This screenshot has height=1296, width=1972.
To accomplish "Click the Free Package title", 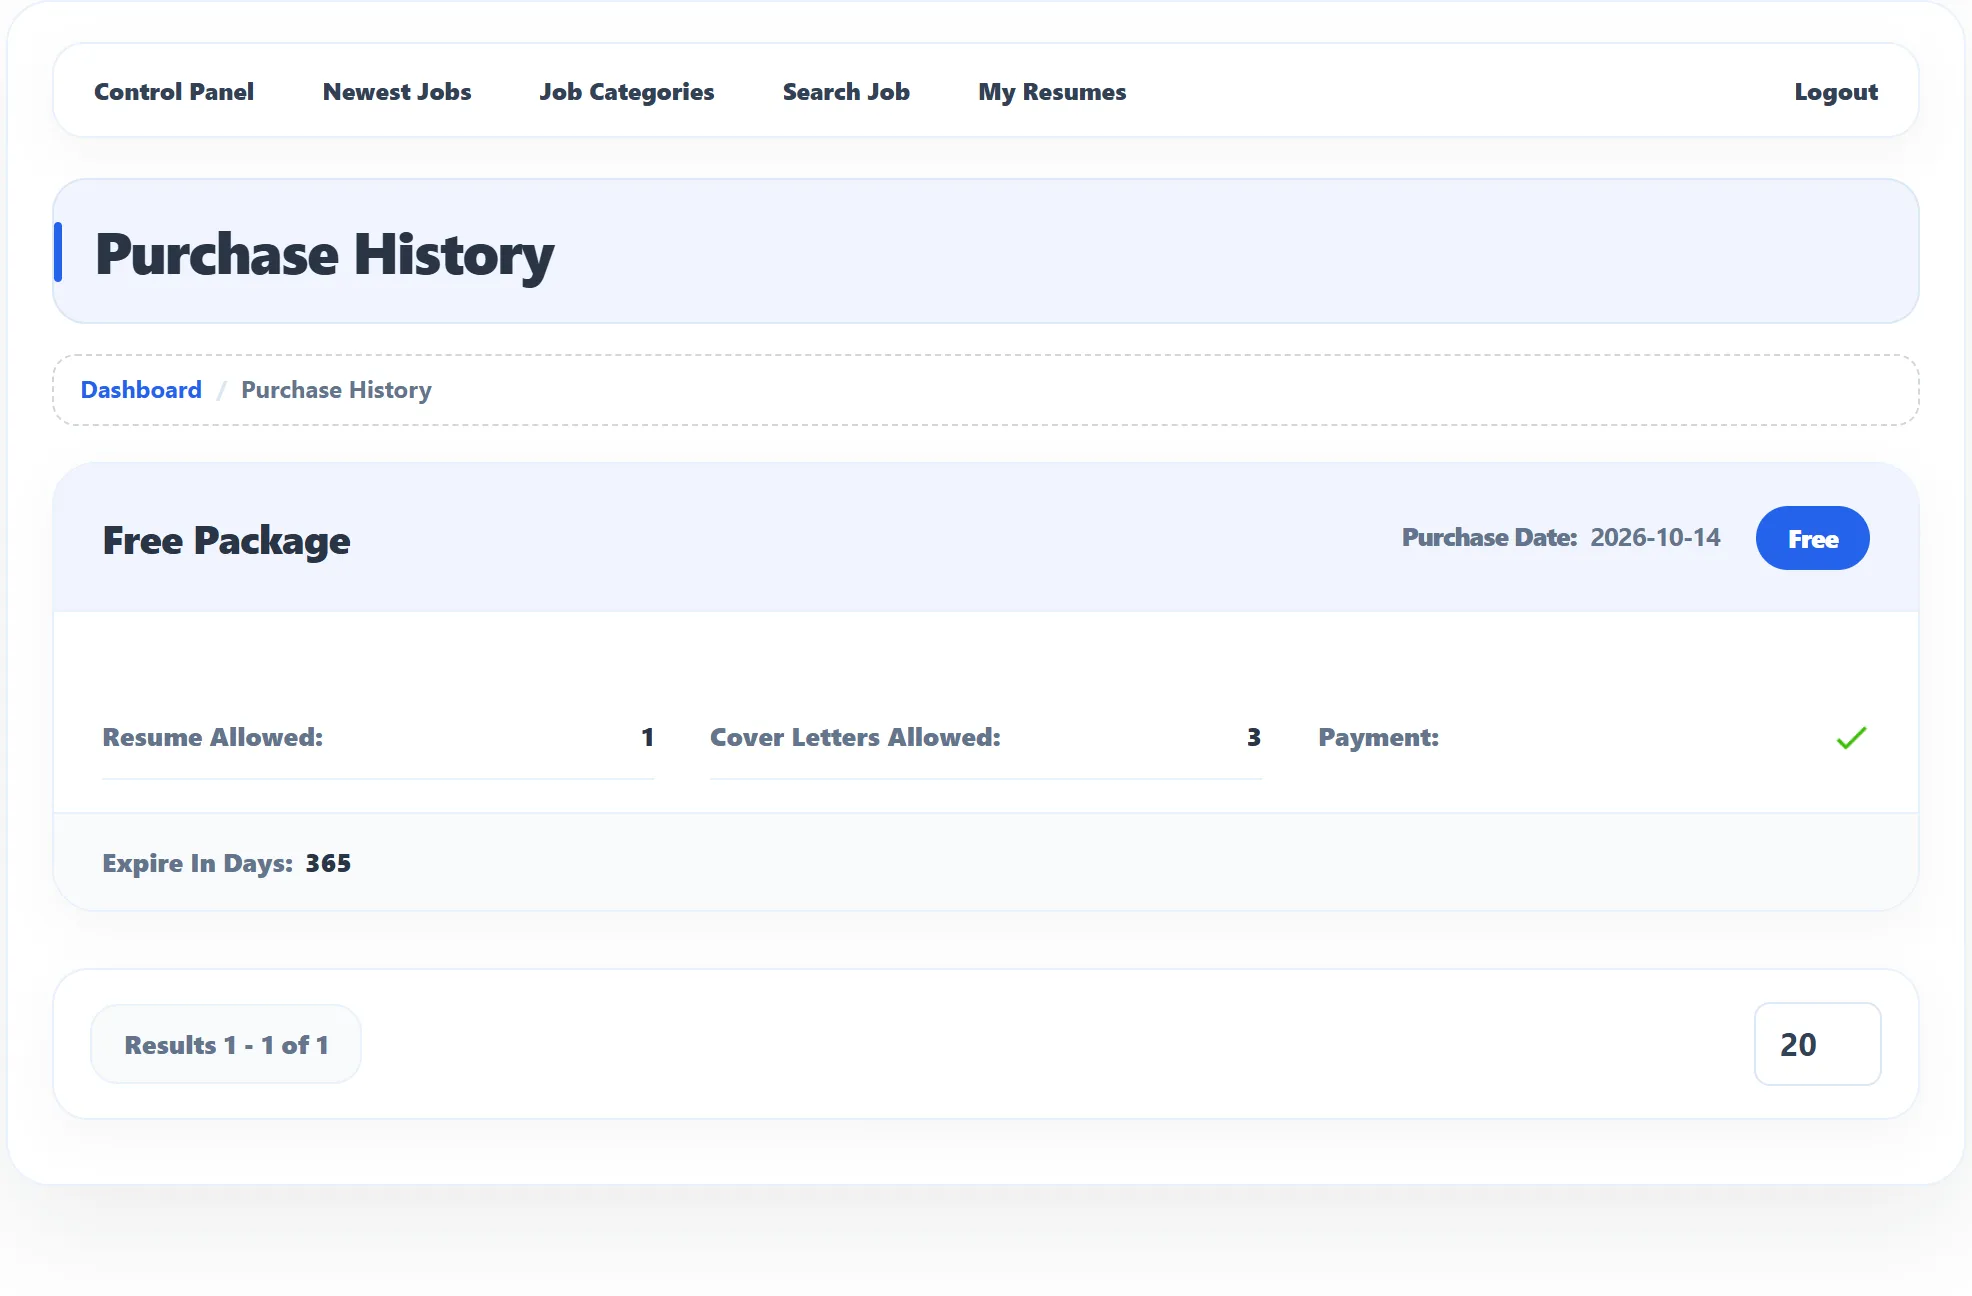I will coord(227,540).
